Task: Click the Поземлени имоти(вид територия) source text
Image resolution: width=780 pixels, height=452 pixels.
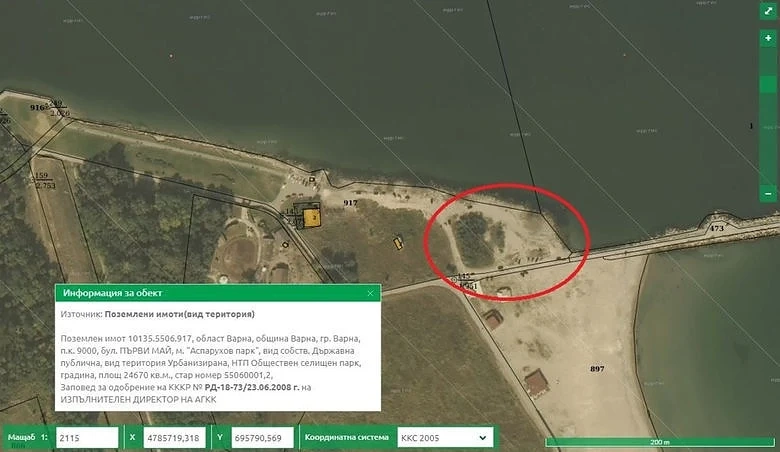Action: tap(180, 314)
